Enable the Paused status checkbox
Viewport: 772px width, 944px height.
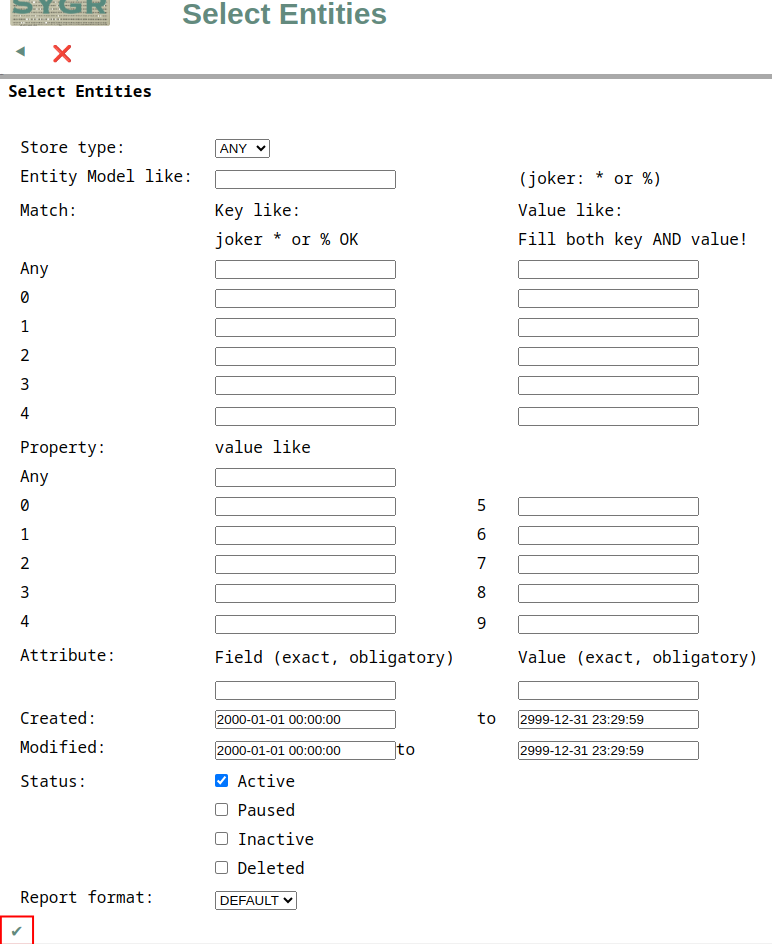tap(222, 810)
